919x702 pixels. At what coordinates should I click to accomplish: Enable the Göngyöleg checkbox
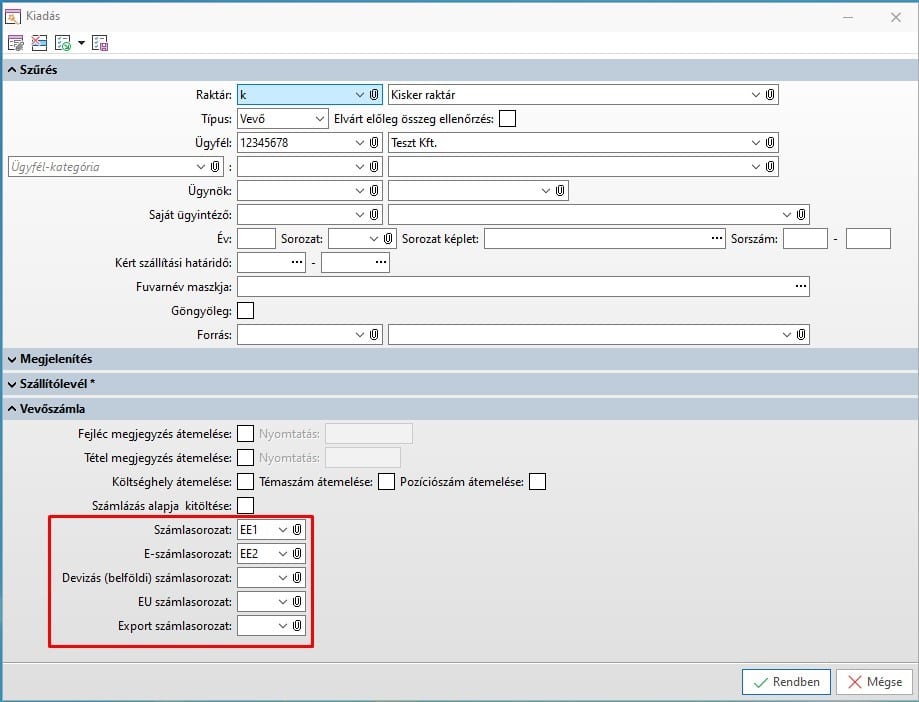245,311
